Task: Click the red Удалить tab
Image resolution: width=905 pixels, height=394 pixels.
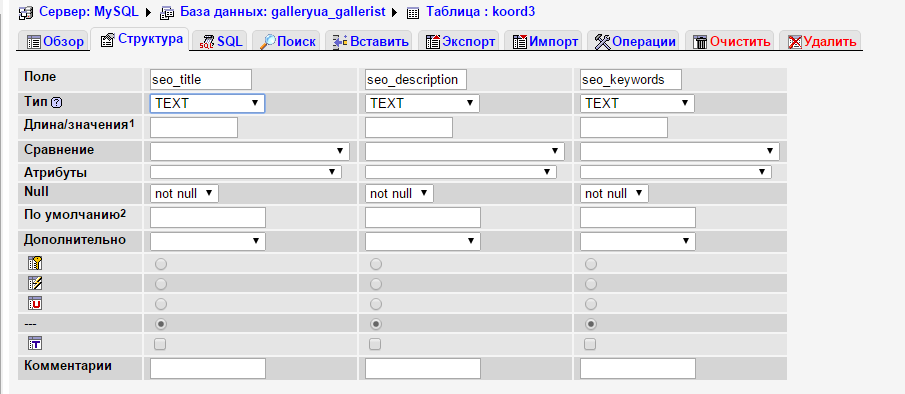Action: tap(821, 41)
